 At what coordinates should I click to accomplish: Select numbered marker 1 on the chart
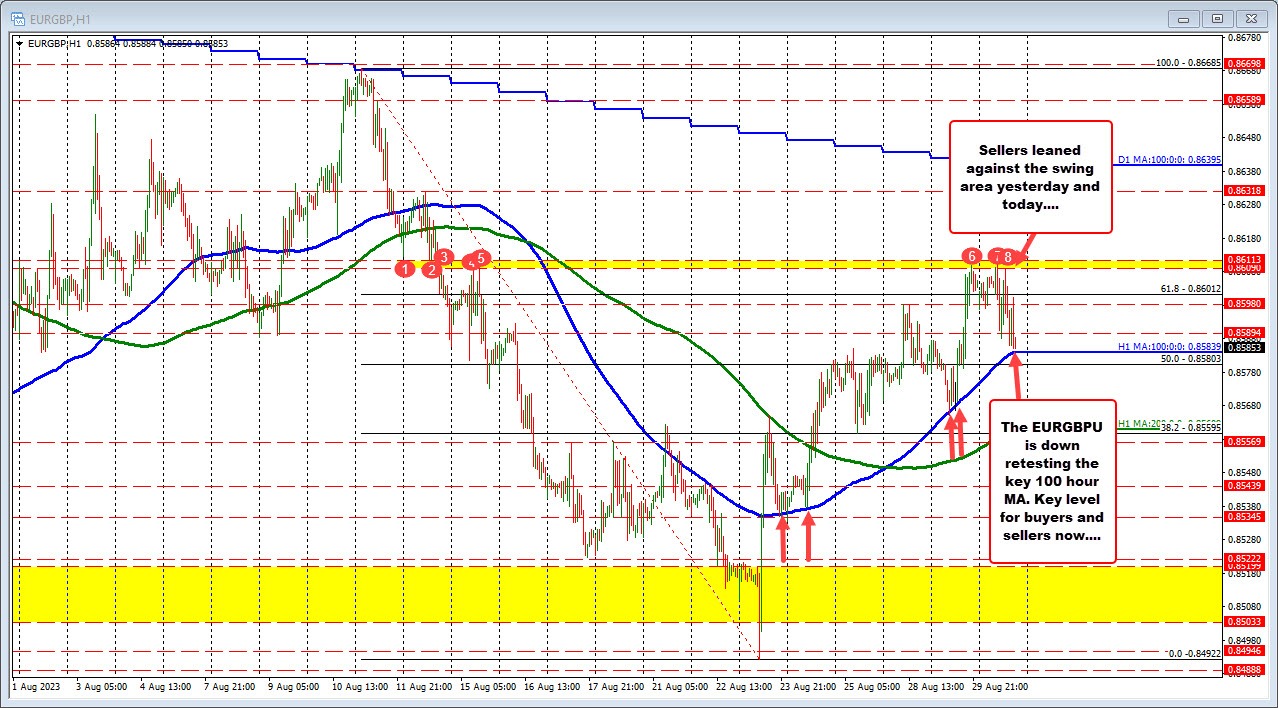[404, 269]
